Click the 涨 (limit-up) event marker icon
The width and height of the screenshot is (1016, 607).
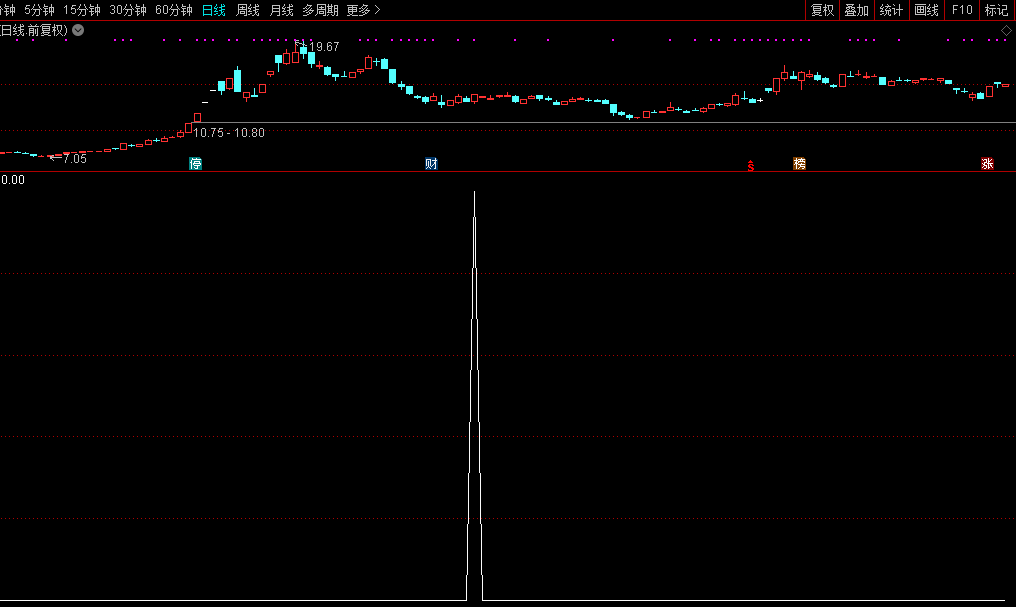[987, 164]
